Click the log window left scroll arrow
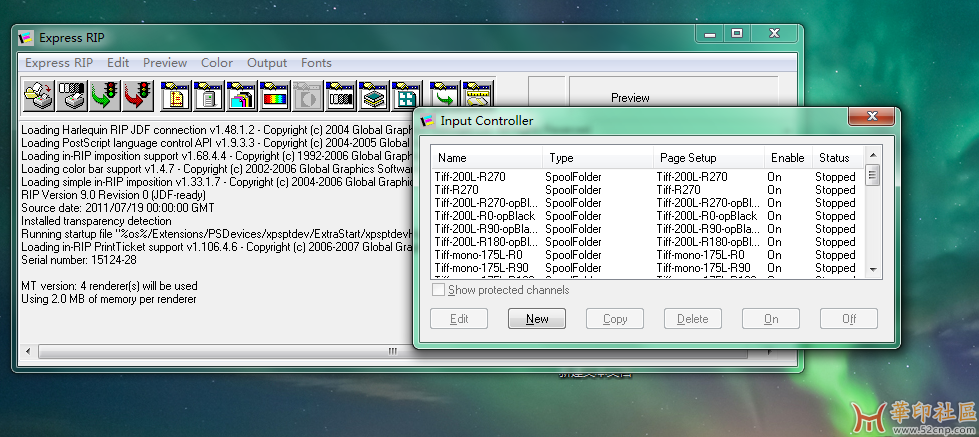Viewport: 979px width, 437px height. (x=27, y=351)
